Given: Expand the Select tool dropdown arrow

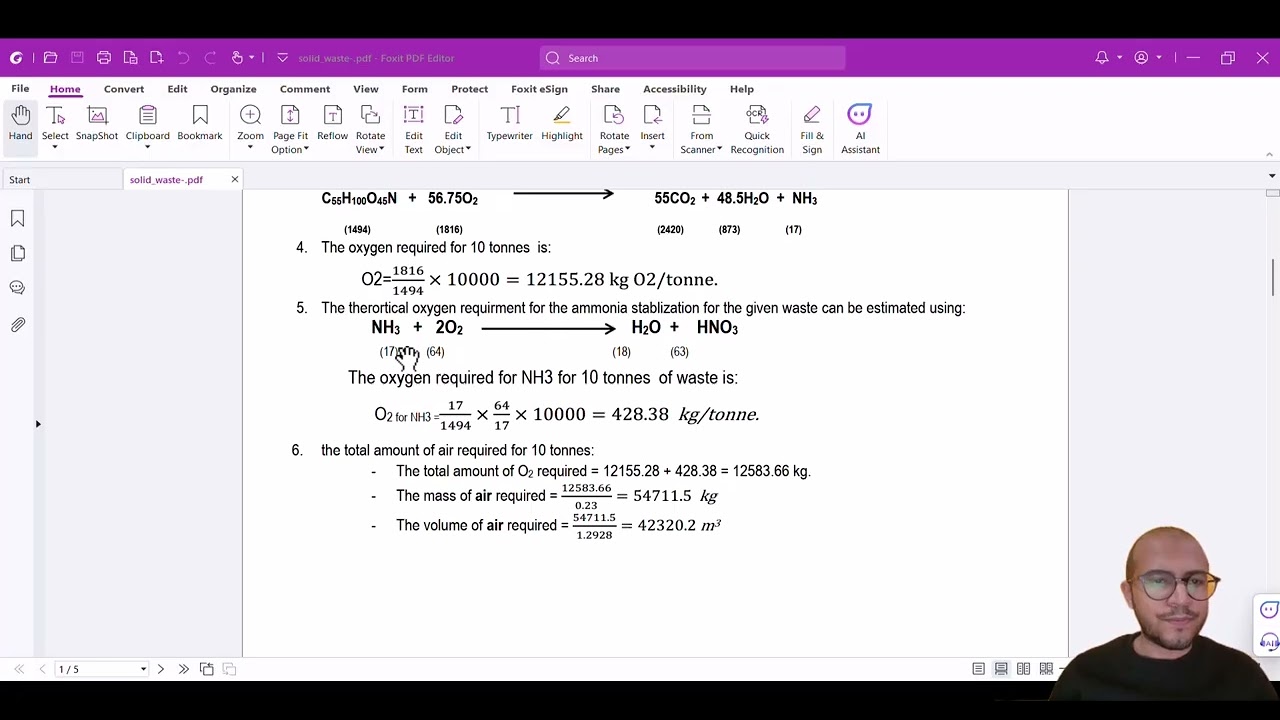Looking at the screenshot, I should pyautogui.click(x=55, y=148).
